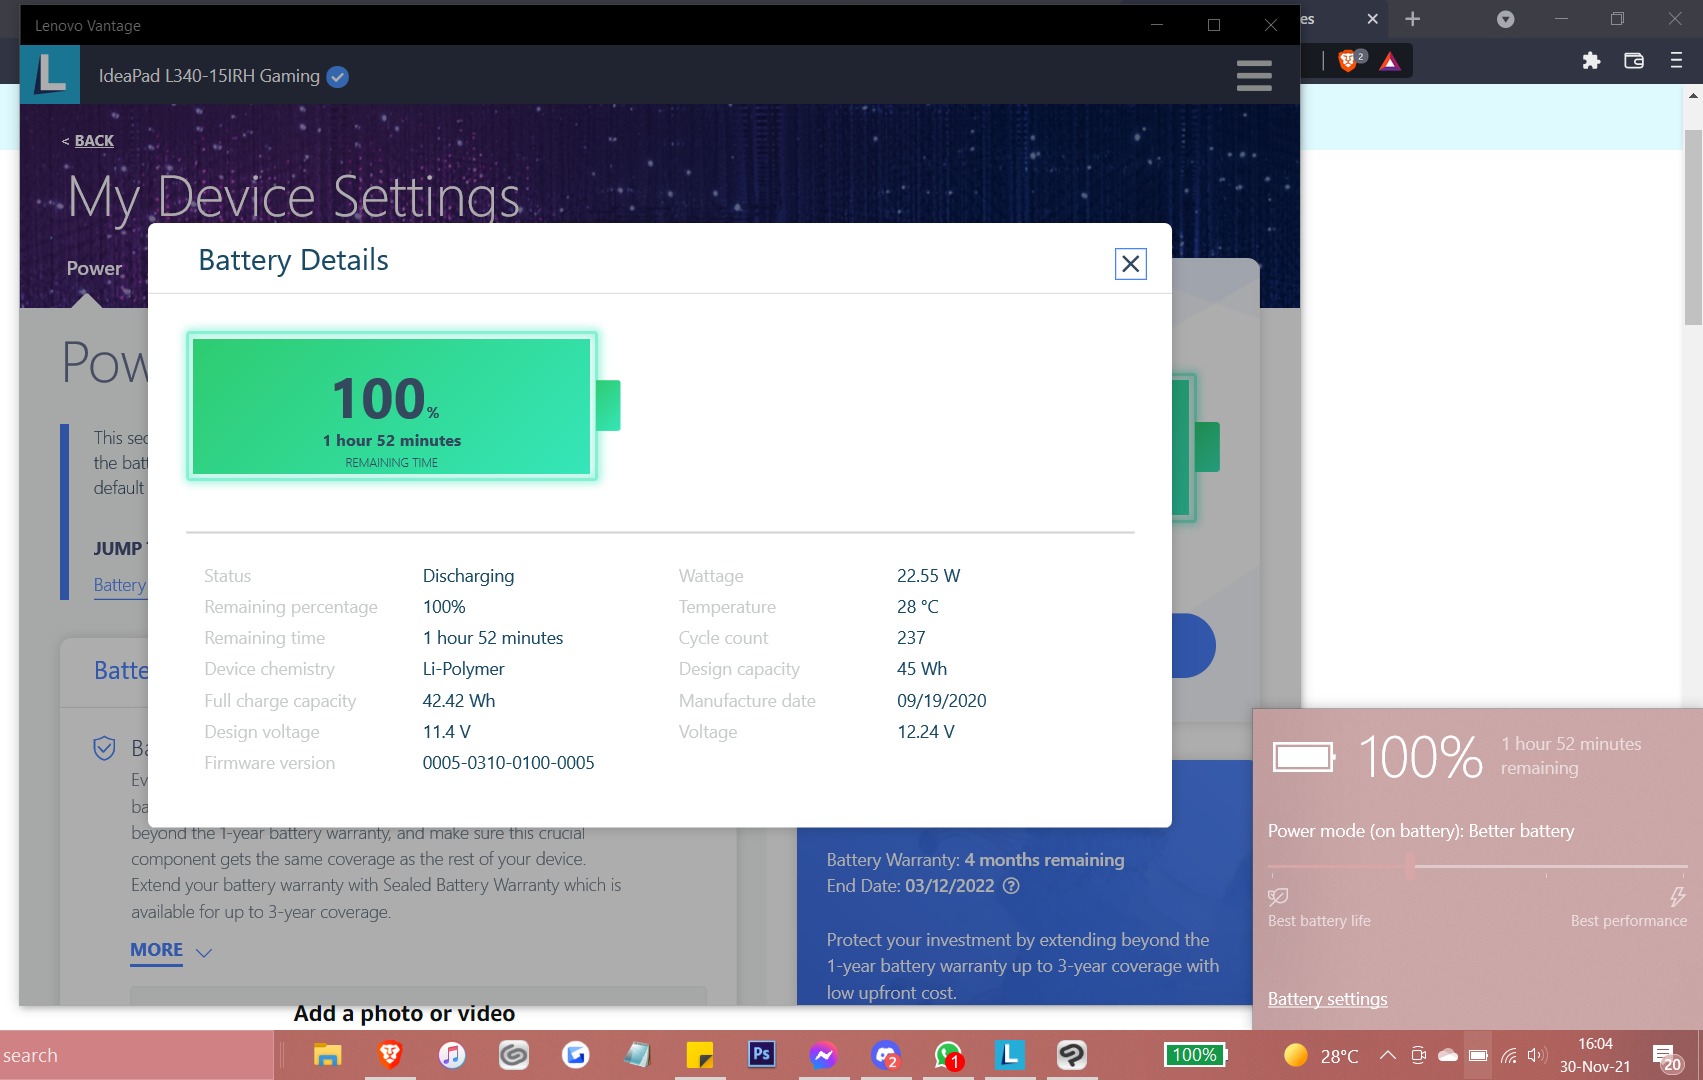This screenshot has height=1080, width=1703.
Task: Go BACK from My Device Settings
Action: click(x=94, y=141)
